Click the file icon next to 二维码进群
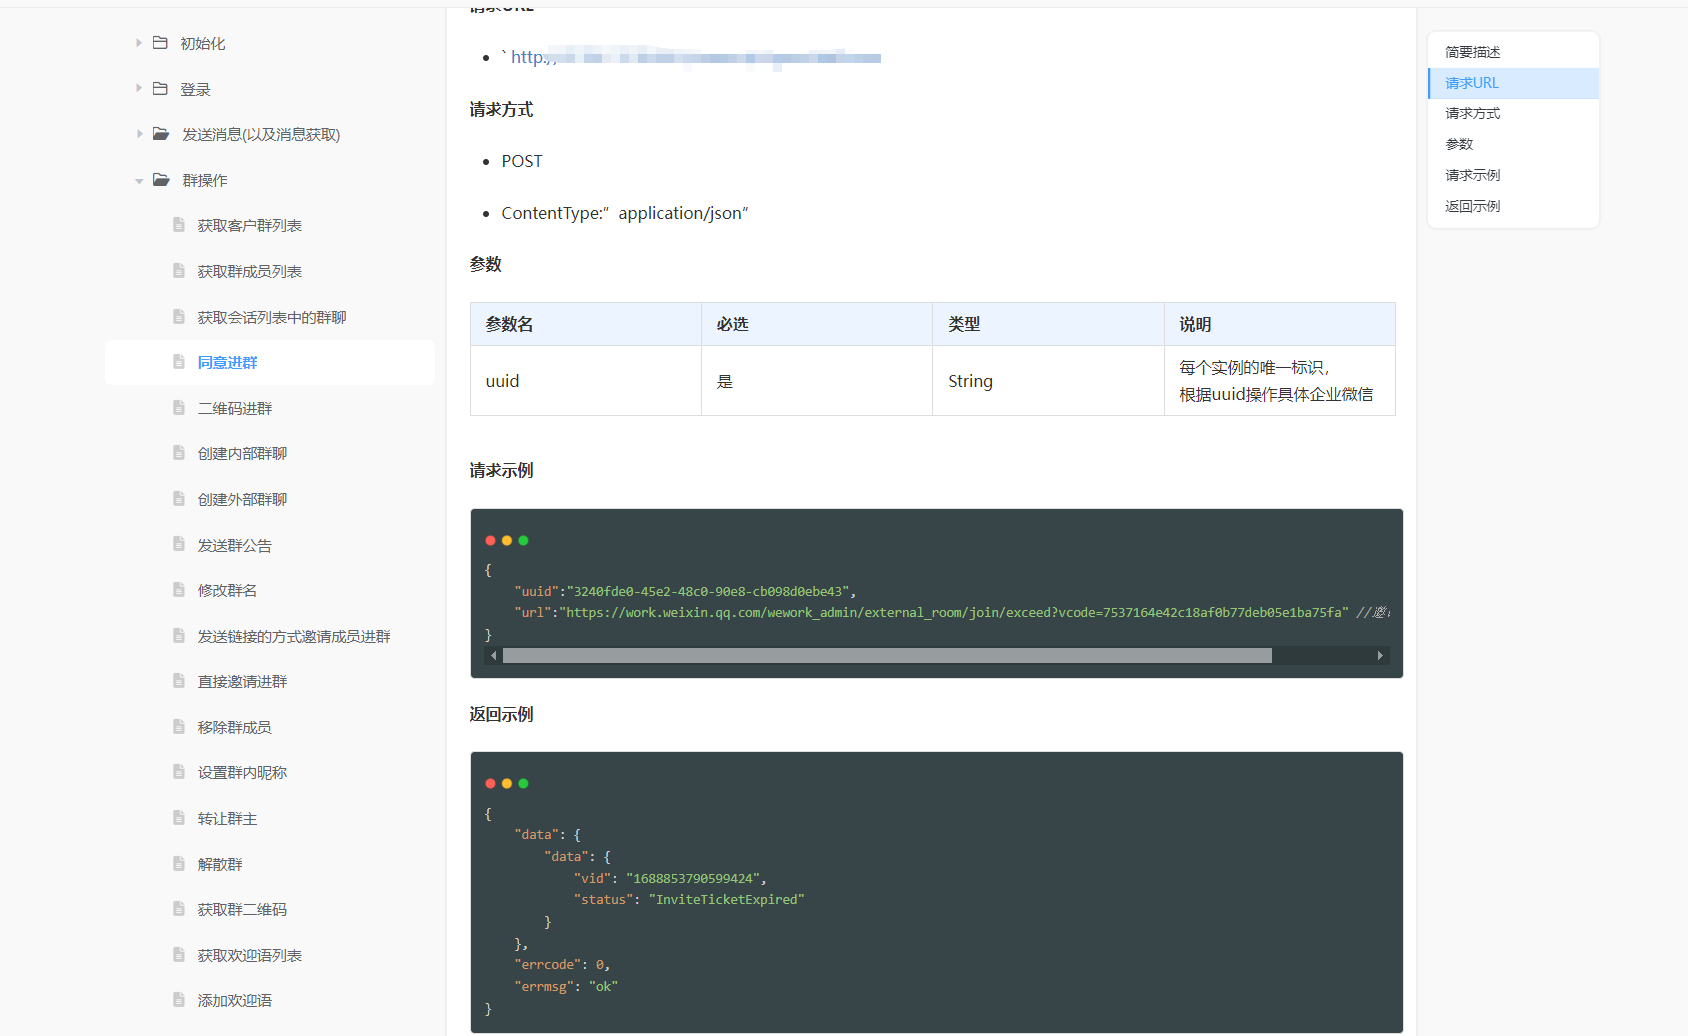This screenshot has height=1036, width=1688. coord(179,408)
